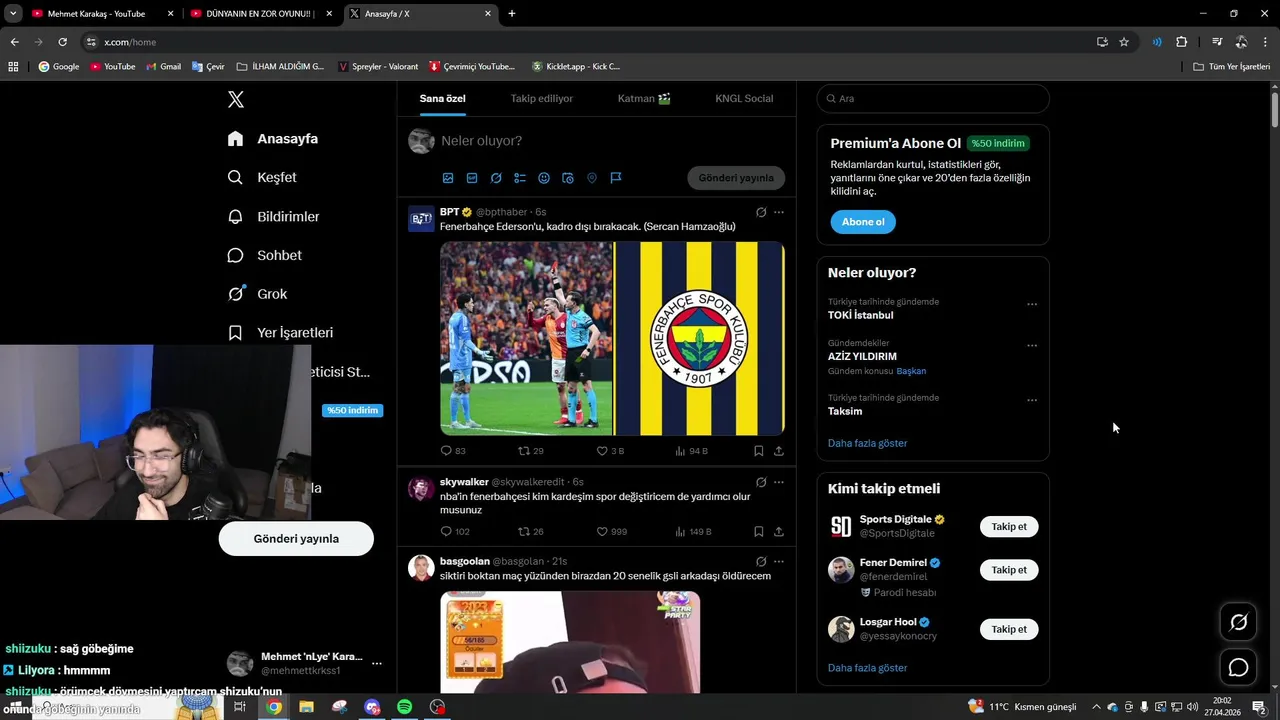1280x720 pixels.
Task: Open Tüm Yer İşaretleri bookmarks folder
Action: tap(1232, 66)
